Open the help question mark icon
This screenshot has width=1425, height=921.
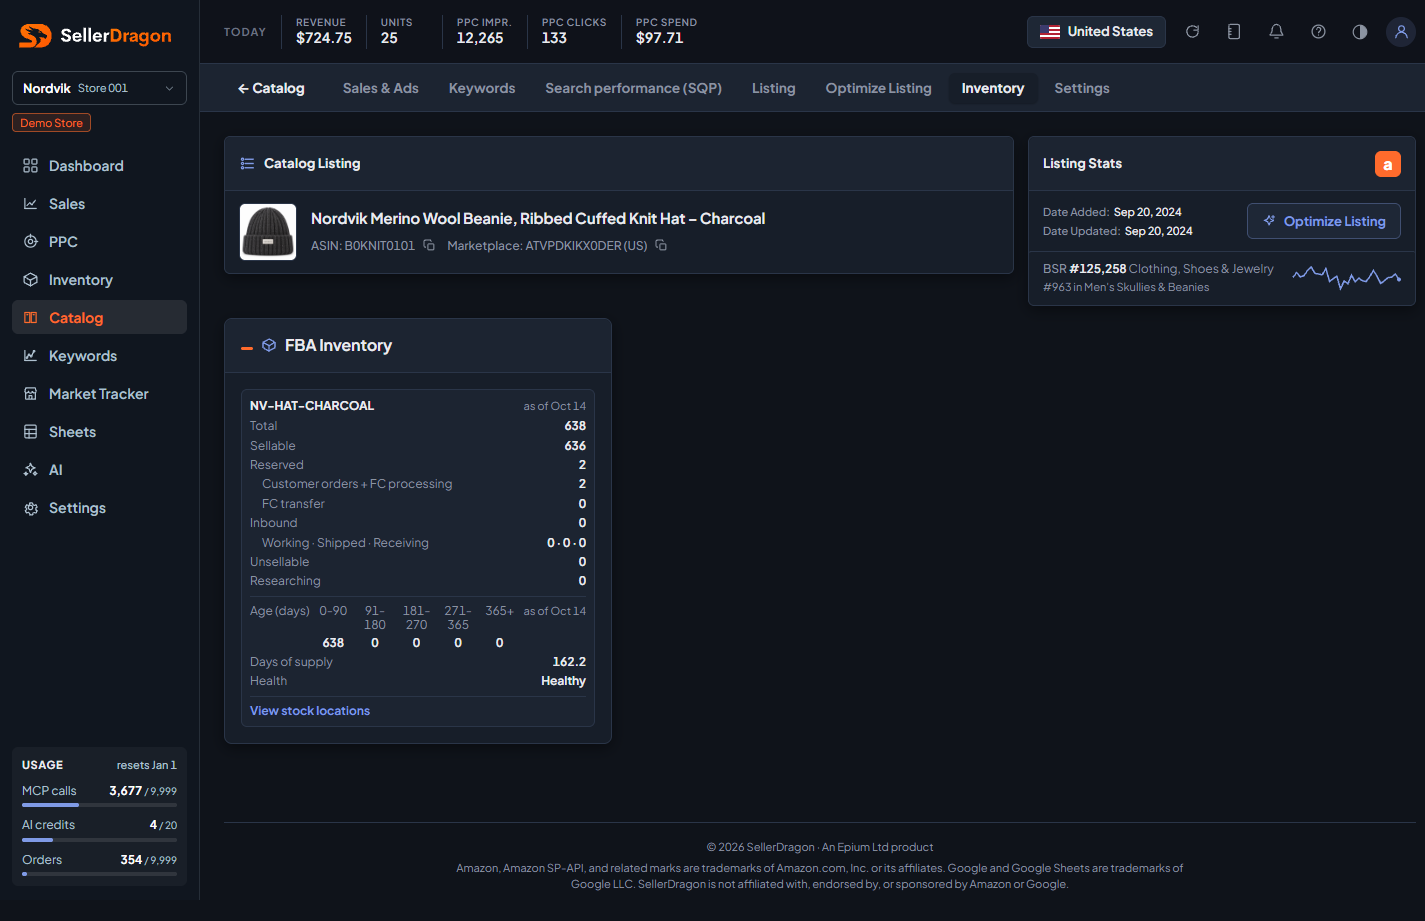click(x=1318, y=32)
